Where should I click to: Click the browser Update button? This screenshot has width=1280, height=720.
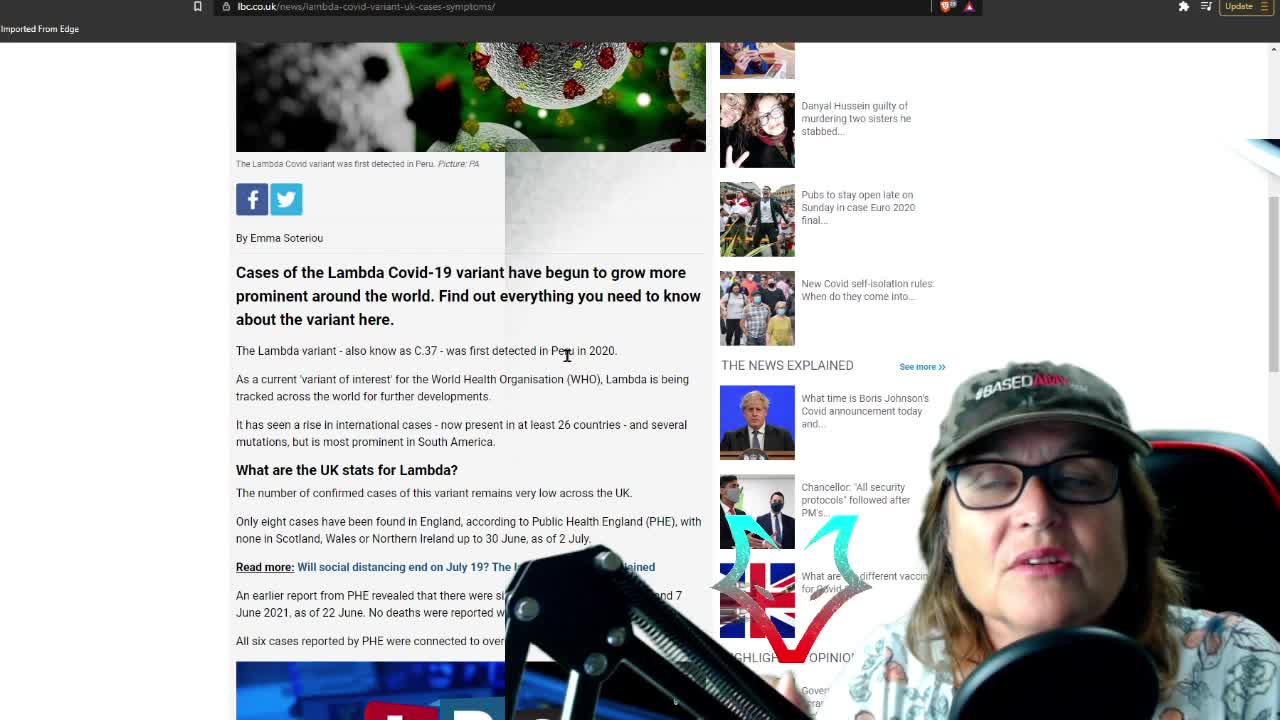tap(1245, 6)
